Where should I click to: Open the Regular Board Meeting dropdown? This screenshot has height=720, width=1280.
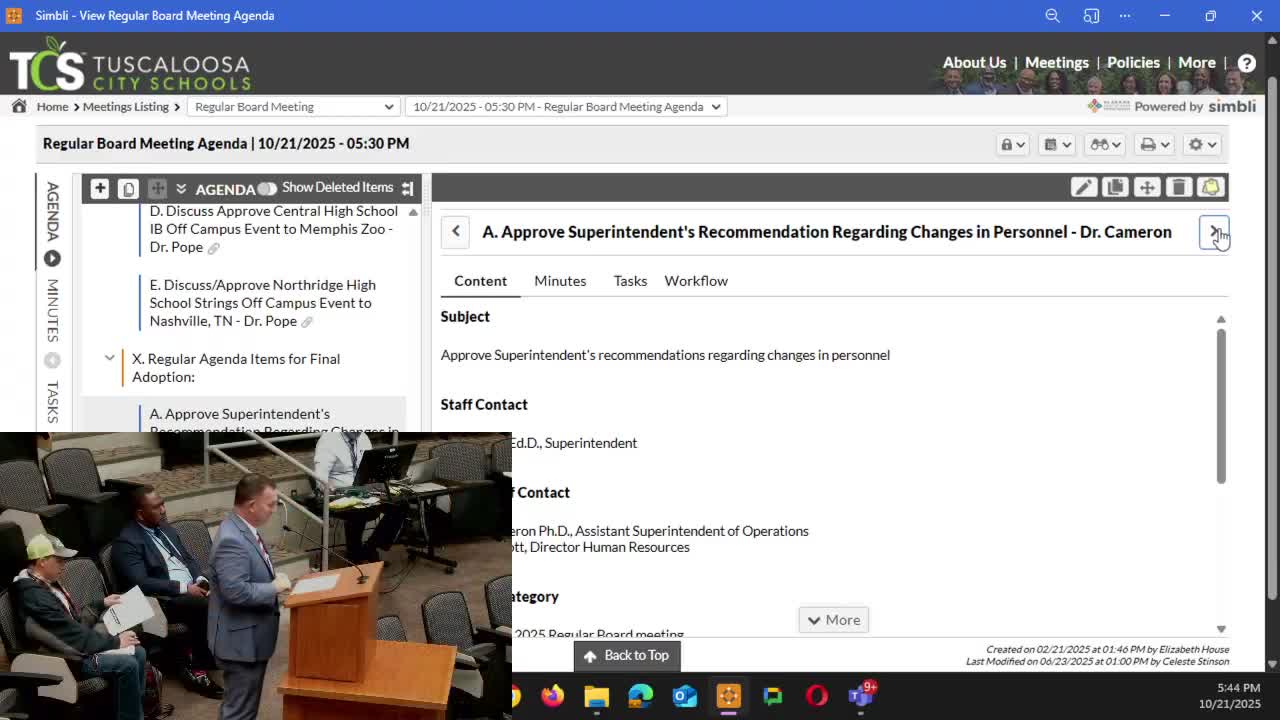pyautogui.click(x=293, y=106)
